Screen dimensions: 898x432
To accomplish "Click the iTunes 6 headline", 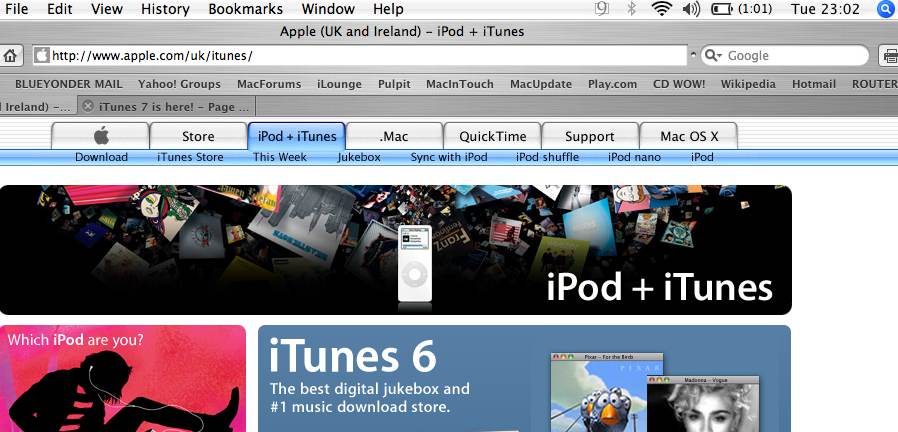I will tap(353, 356).
